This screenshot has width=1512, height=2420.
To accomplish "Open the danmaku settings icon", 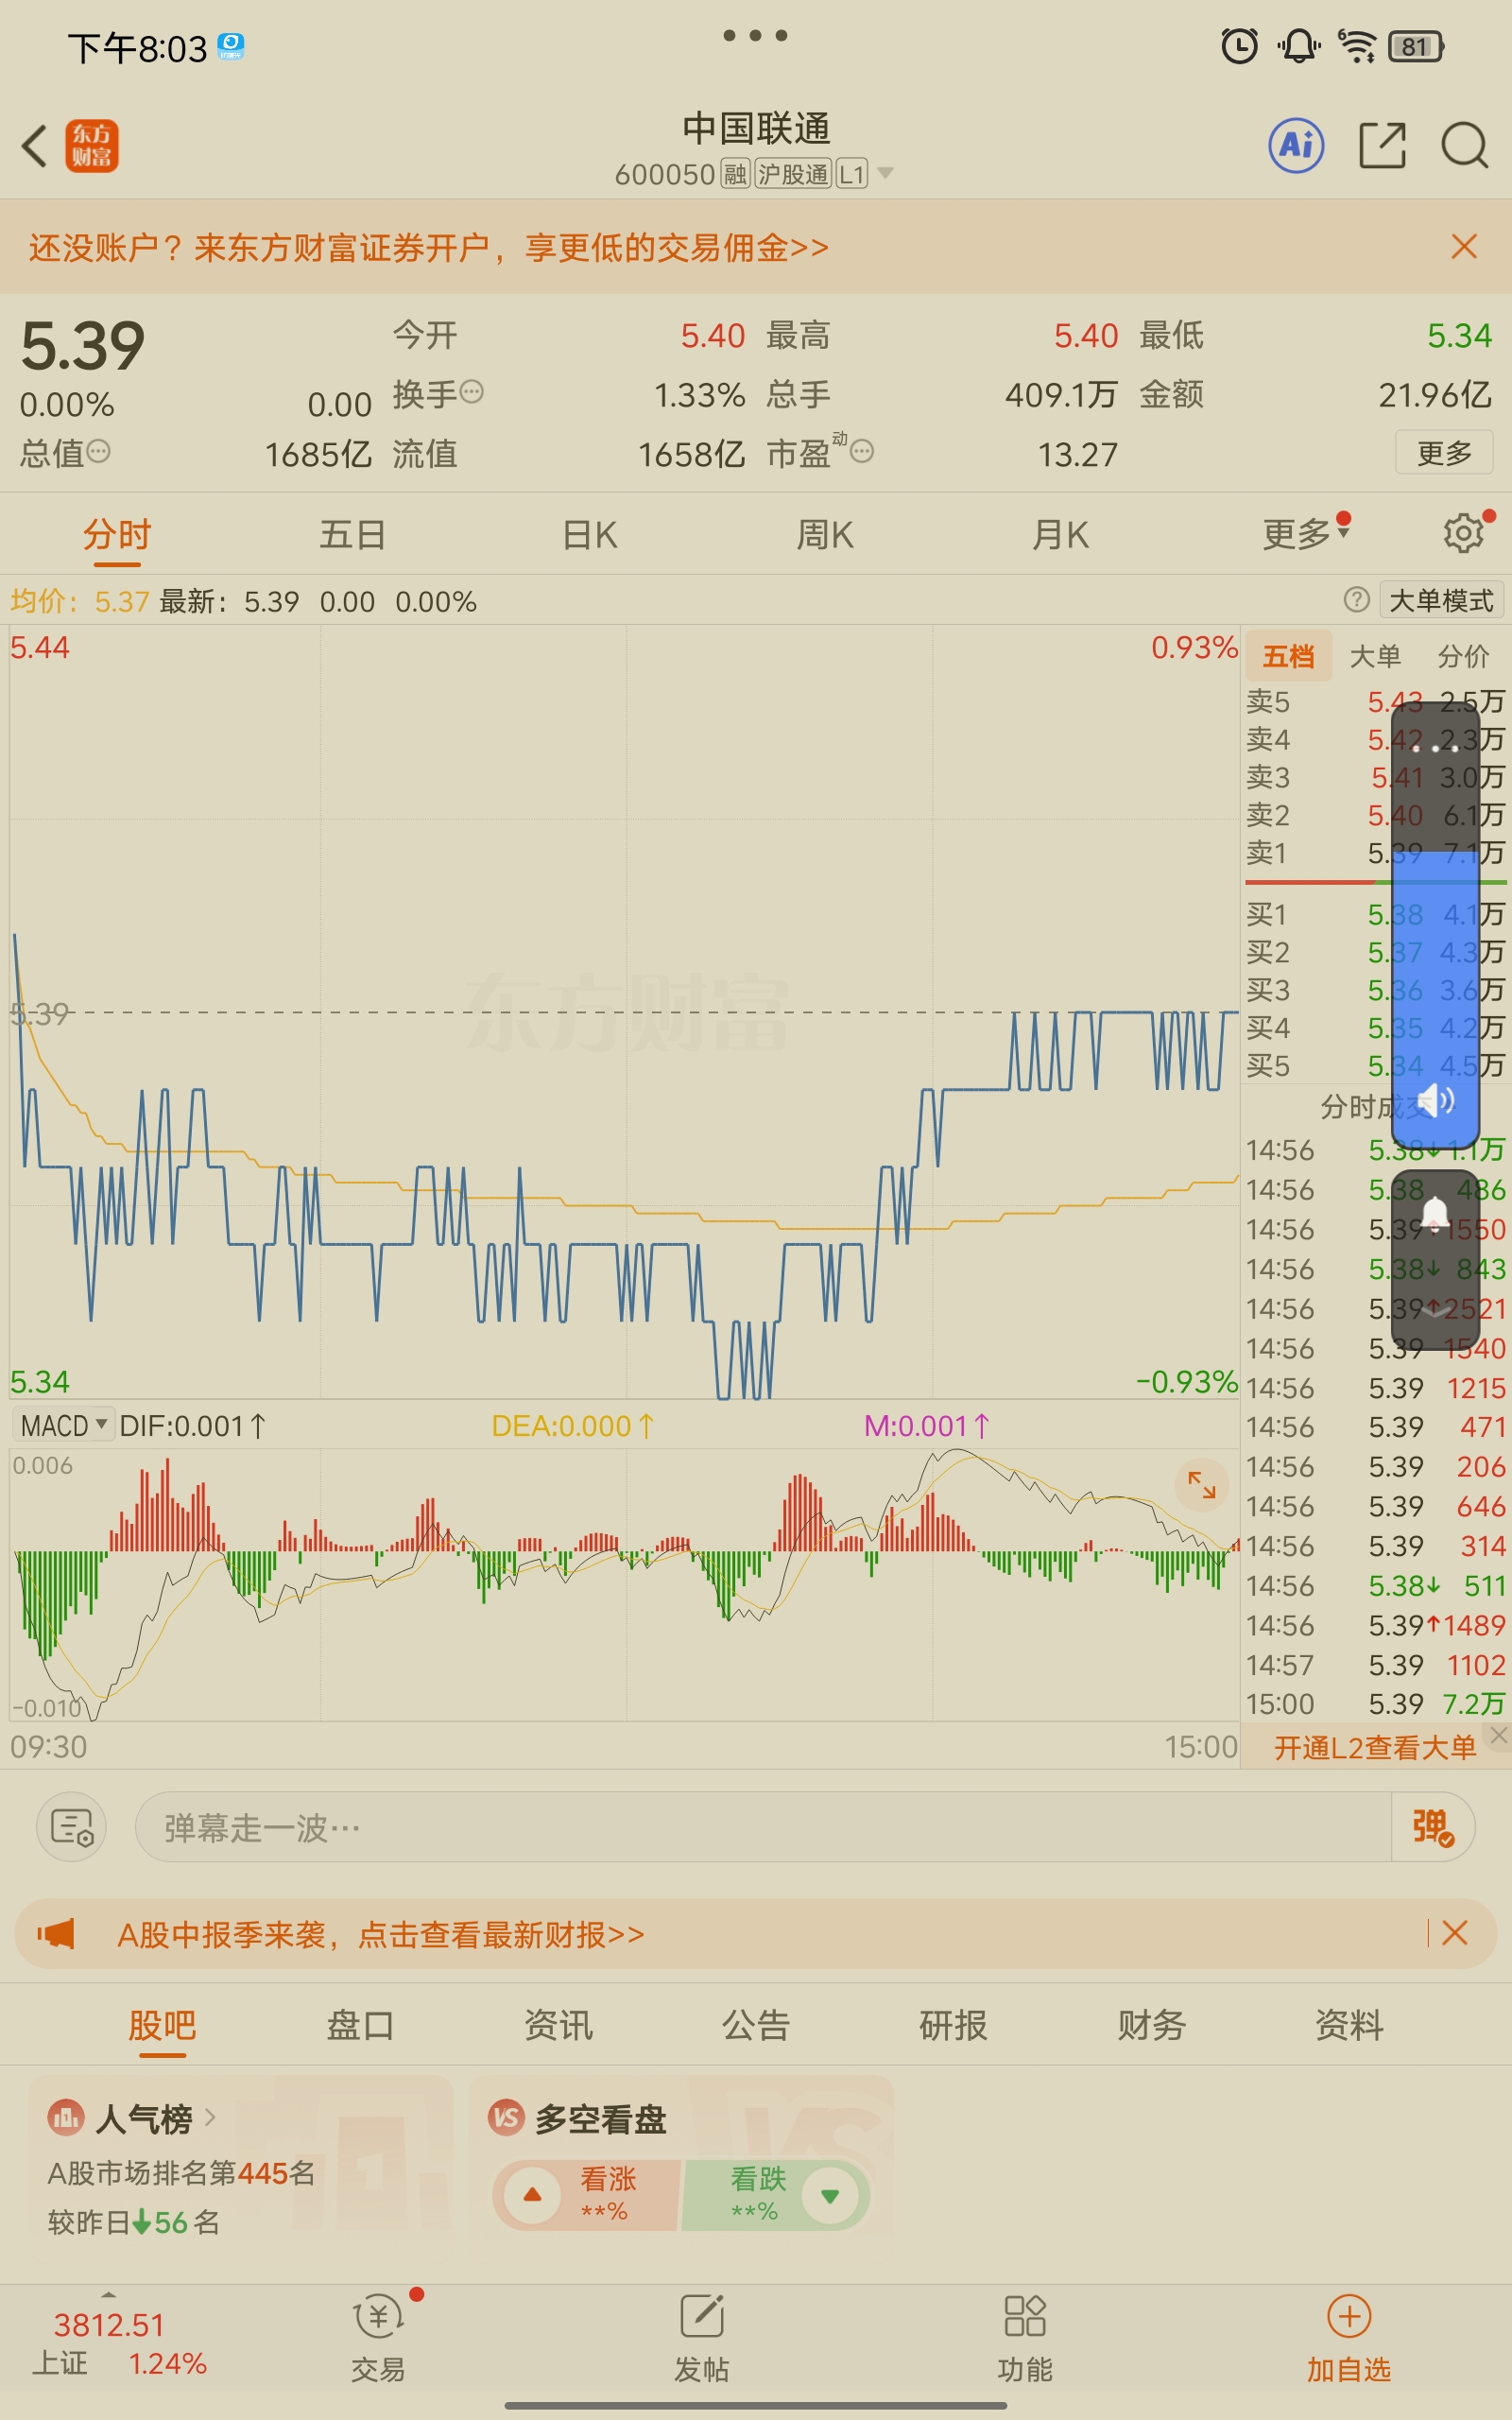I will coord(72,1827).
